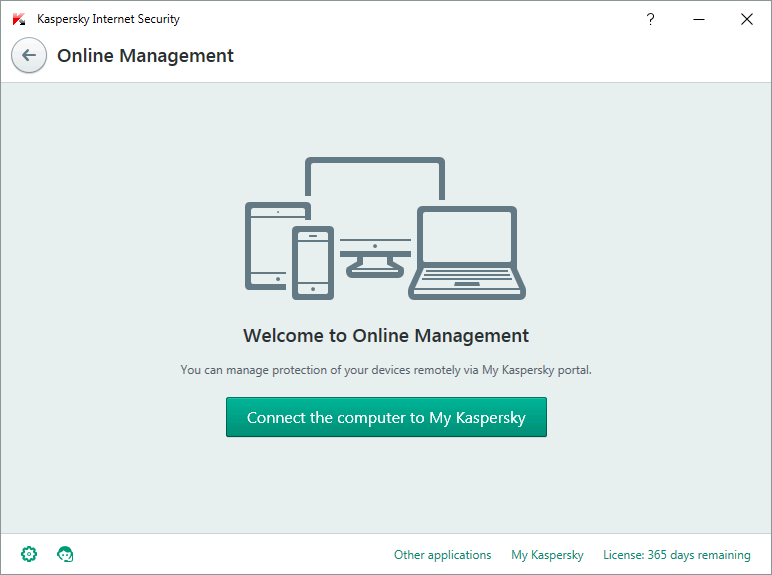Close the Kaspersky Internet Security window
Screen dimensions: 772x575
pos(746,19)
